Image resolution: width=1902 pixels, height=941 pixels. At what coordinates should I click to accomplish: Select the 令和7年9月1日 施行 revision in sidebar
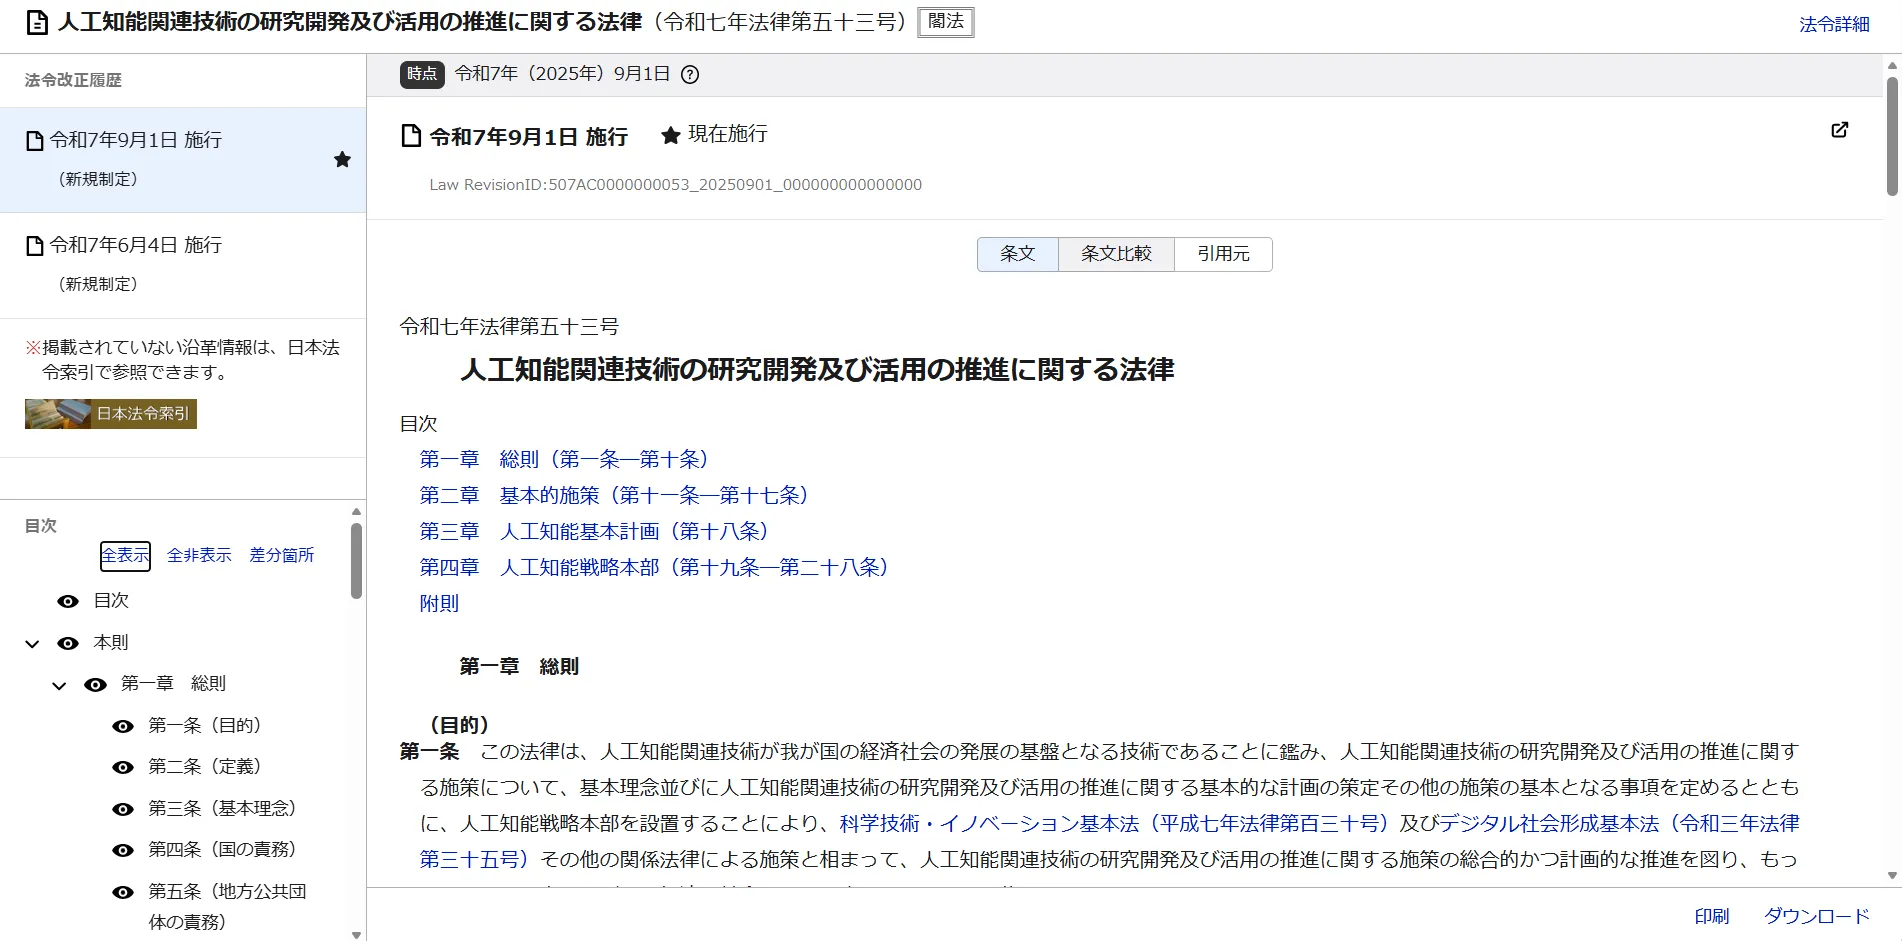coord(183,160)
